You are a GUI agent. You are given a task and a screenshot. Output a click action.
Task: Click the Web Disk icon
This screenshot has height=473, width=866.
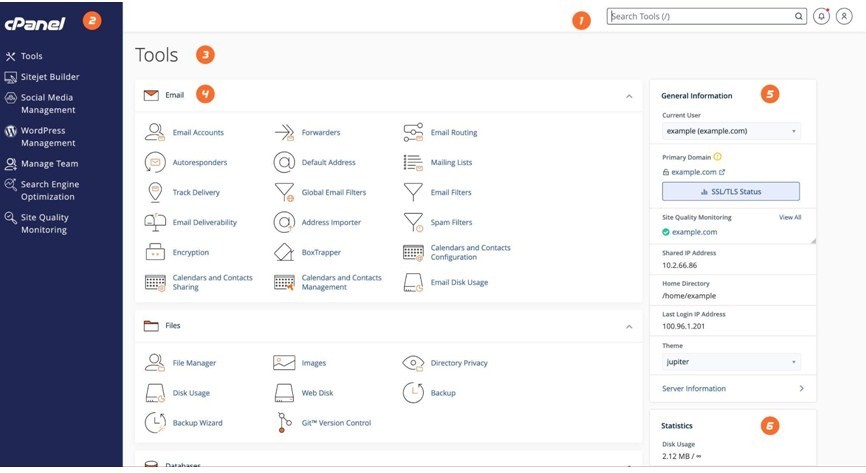pos(284,393)
